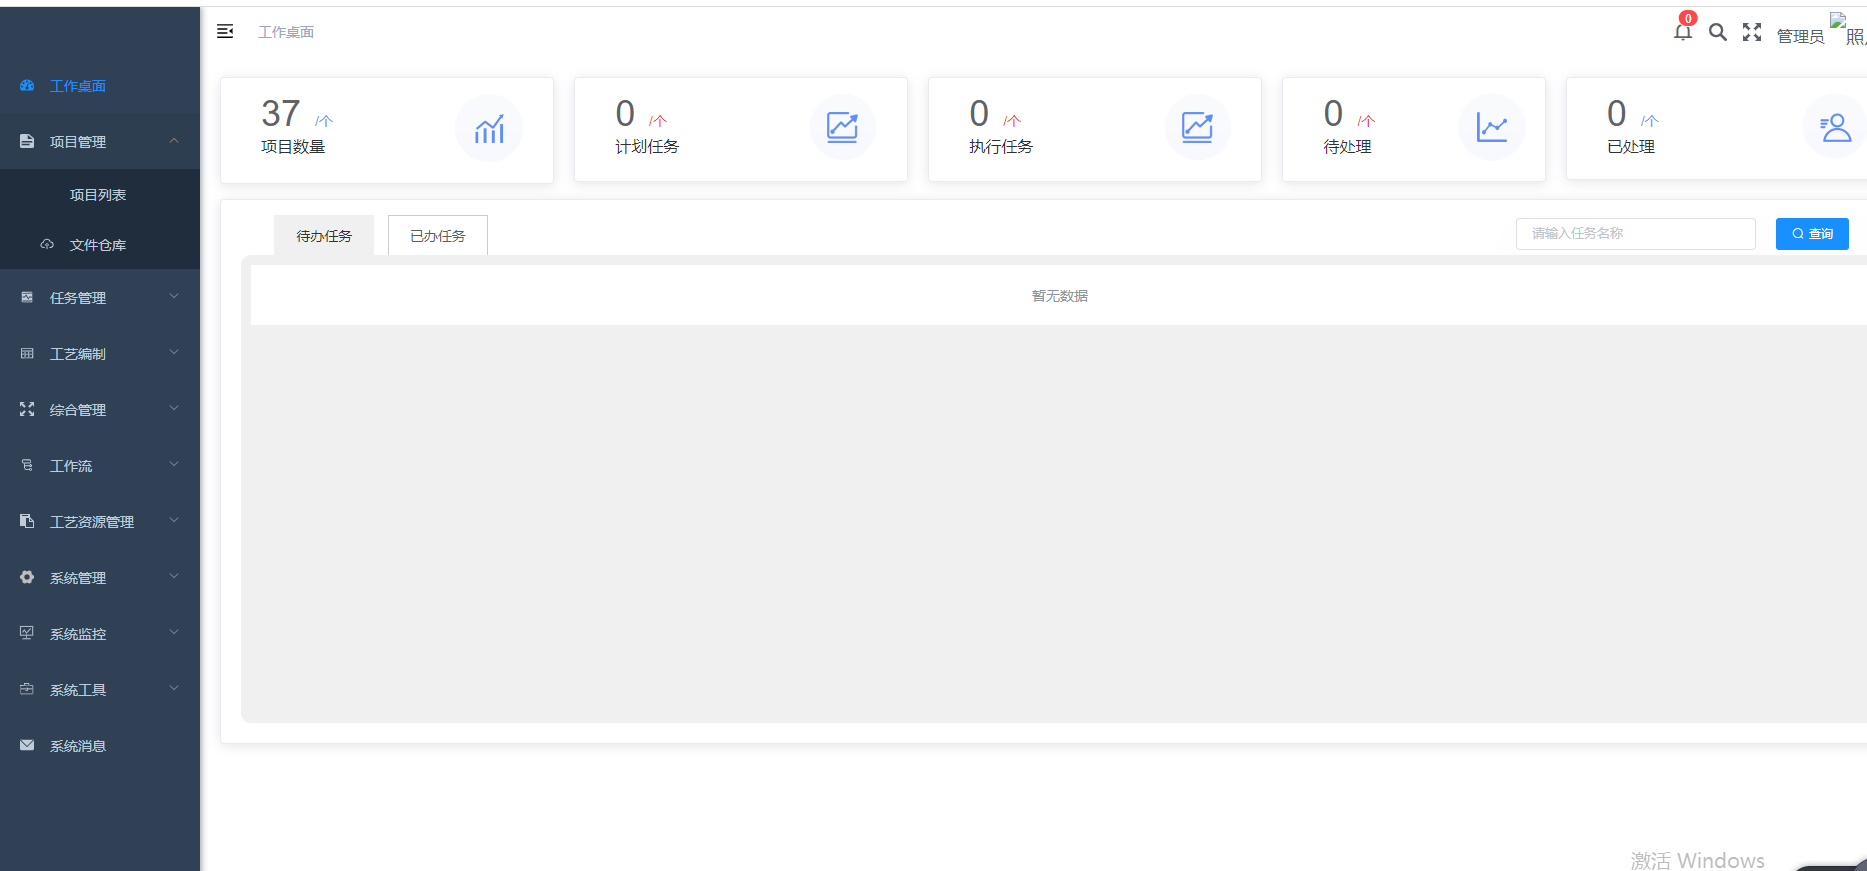Click the 系统工具 toolbox icon
Image resolution: width=1867 pixels, height=871 pixels.
[x=27, y=690]
